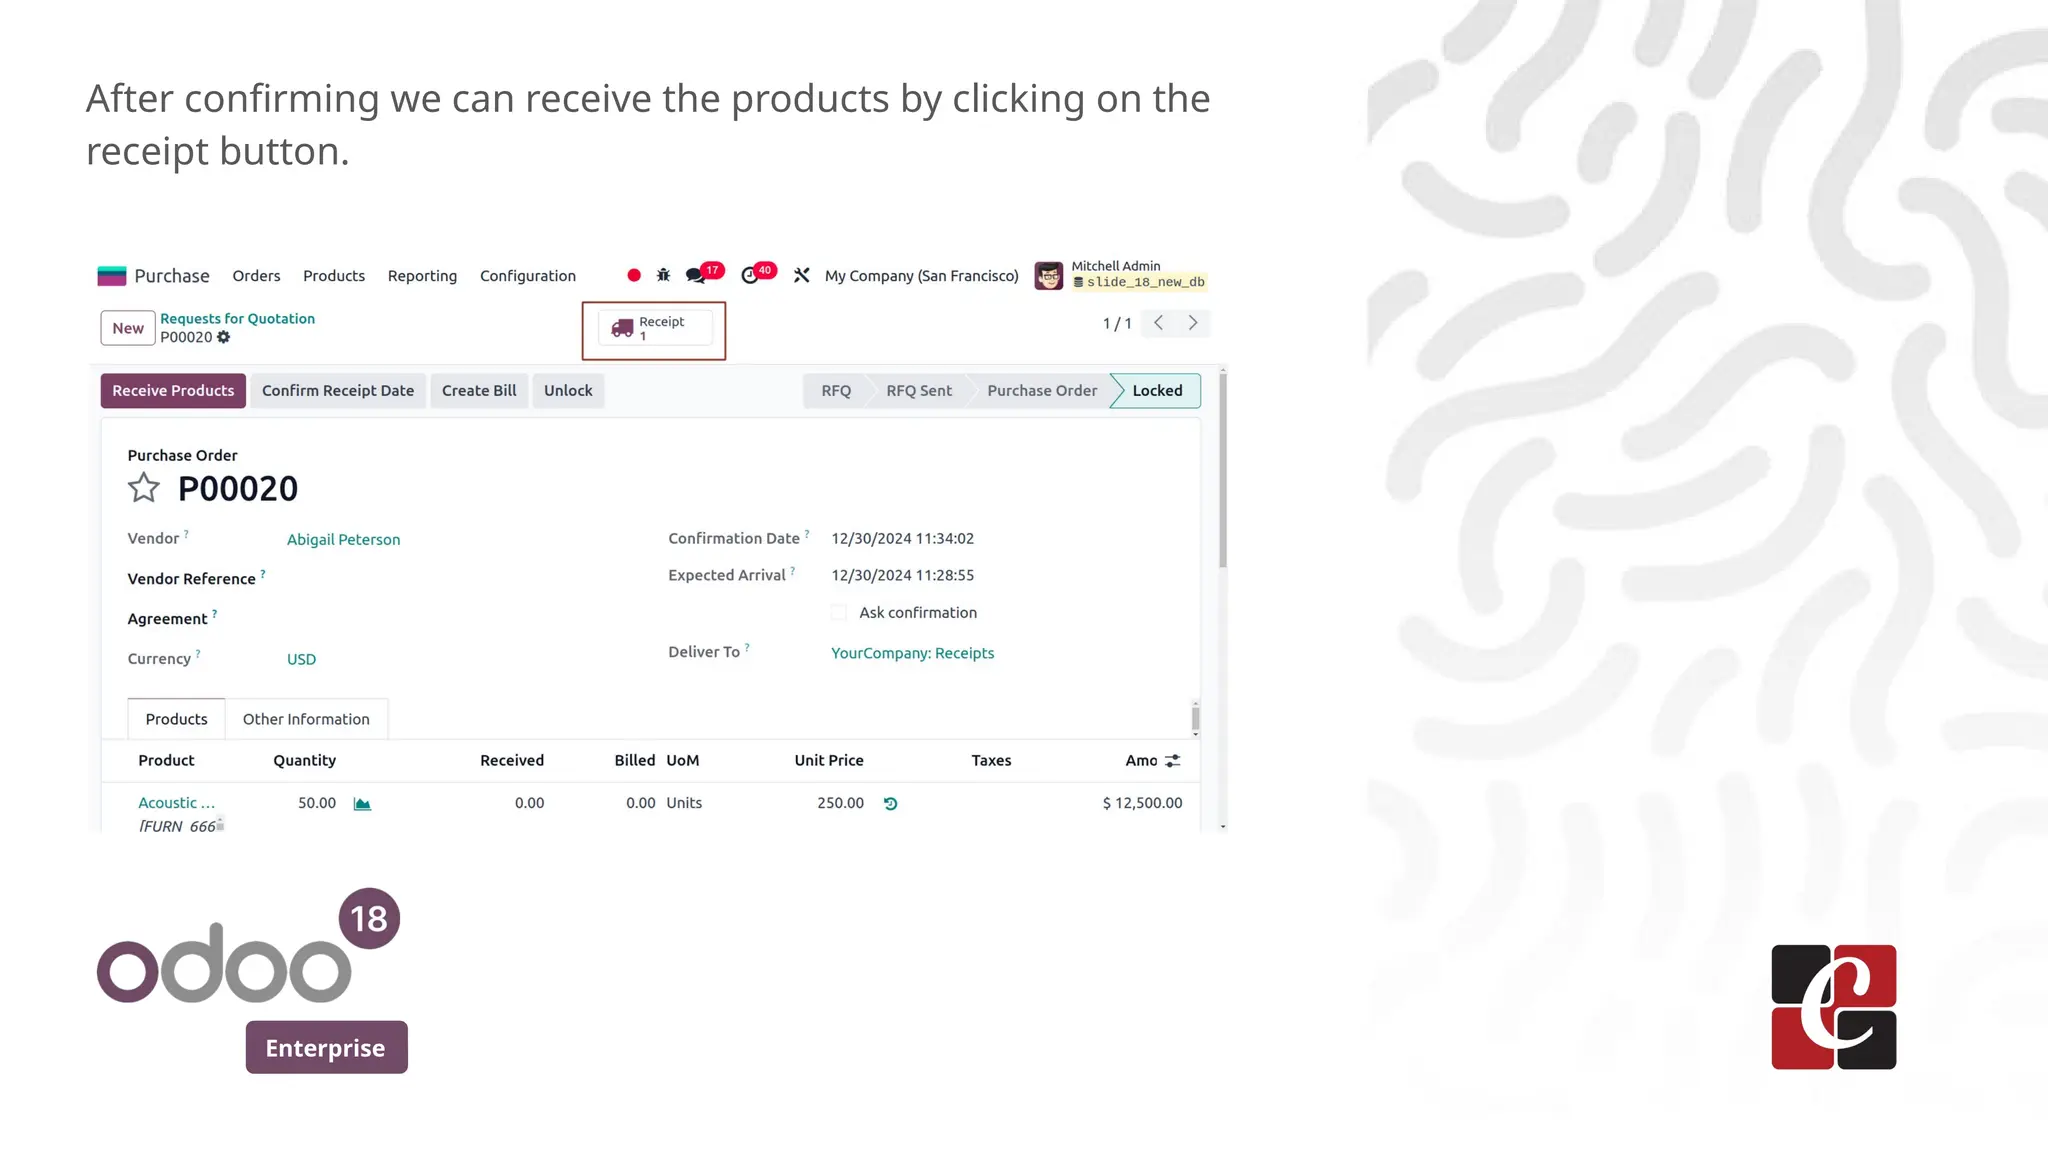
Task: Go to next record arrow
Action: (1193, 323)
